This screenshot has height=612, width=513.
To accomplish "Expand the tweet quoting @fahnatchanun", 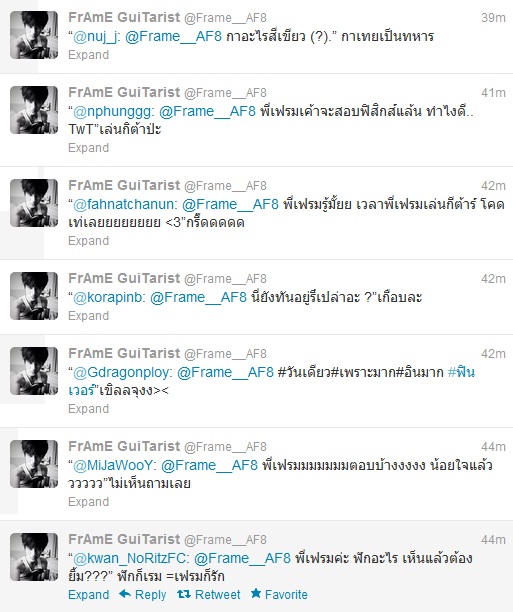I will coord(88,240).
